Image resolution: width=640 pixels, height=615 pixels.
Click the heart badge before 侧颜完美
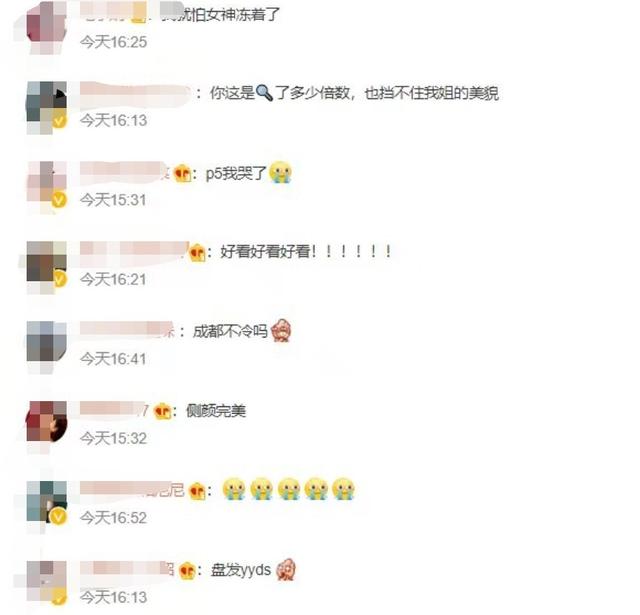point(162,411)
